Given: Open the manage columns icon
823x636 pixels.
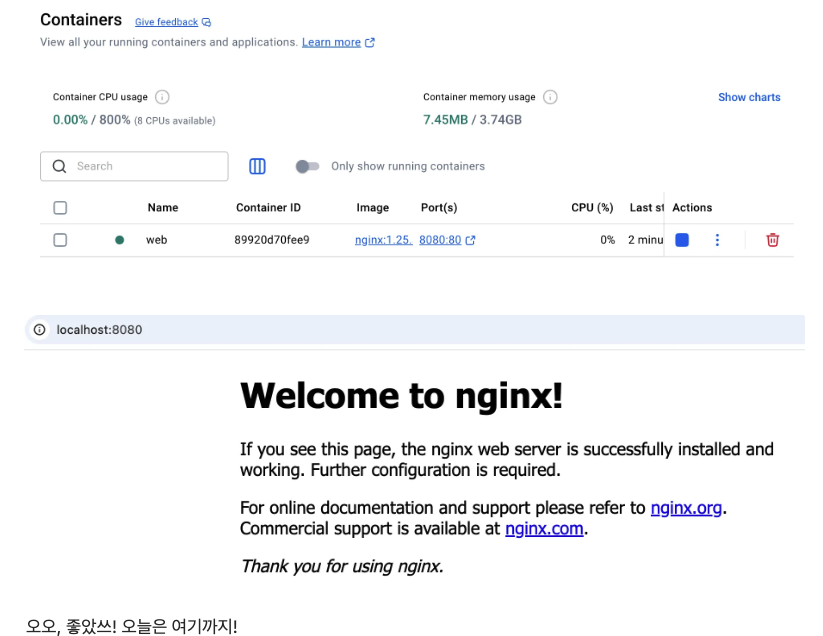Looking at the screenshot, I should 257,166.
